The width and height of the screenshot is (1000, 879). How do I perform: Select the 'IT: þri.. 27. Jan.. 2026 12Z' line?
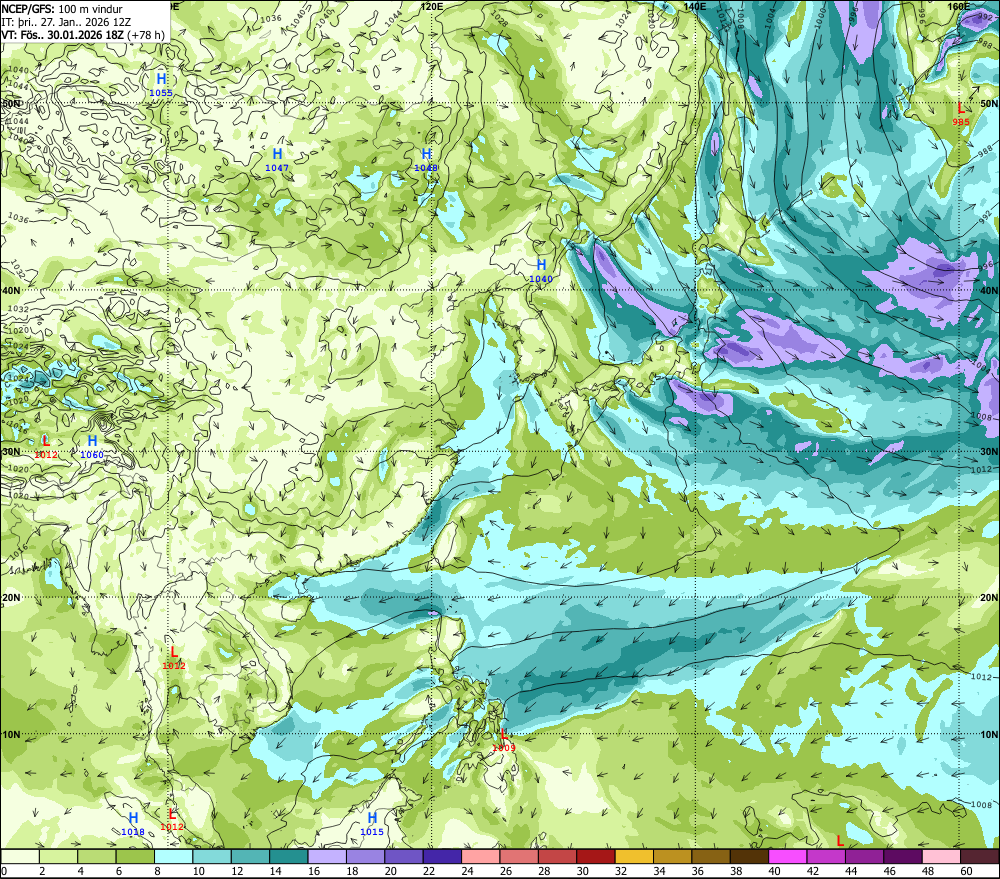pyautogui.click(x=66, y=22)
